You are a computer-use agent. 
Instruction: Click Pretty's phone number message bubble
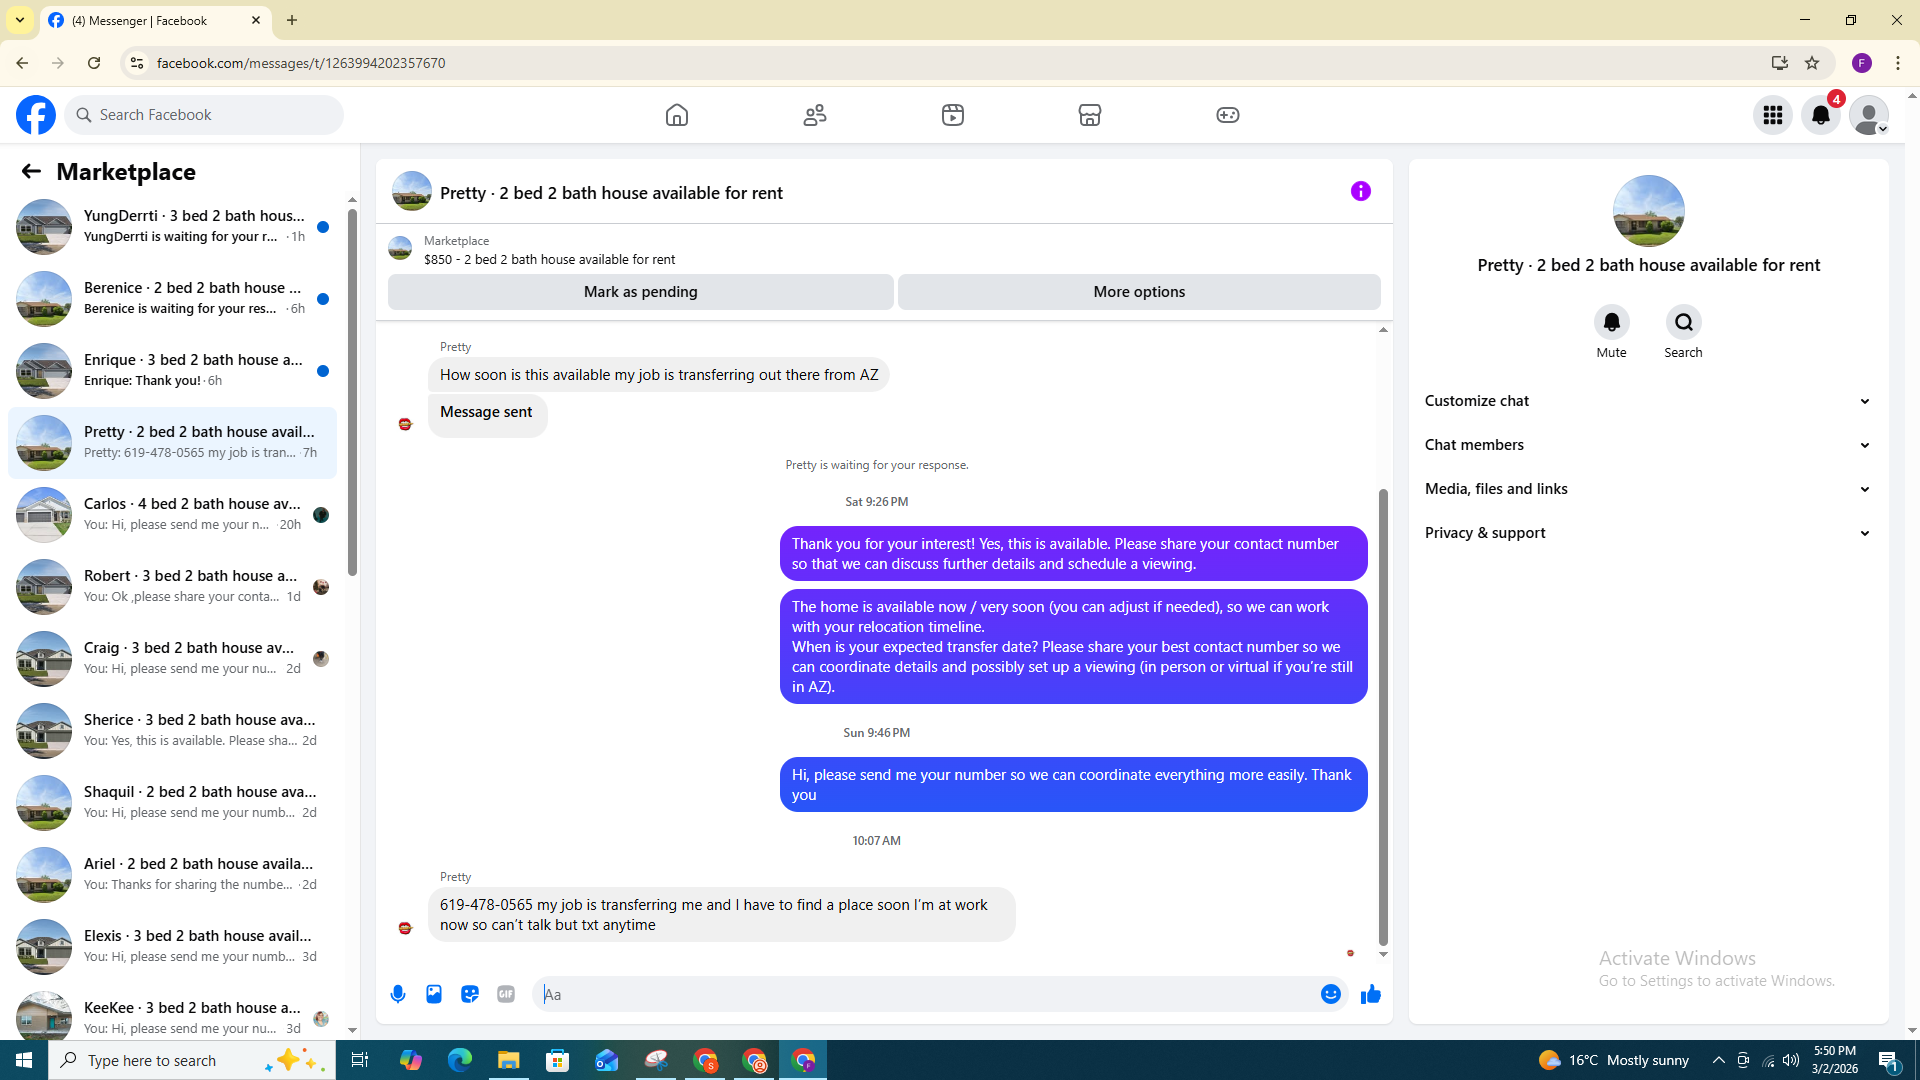tap(722, 915)
